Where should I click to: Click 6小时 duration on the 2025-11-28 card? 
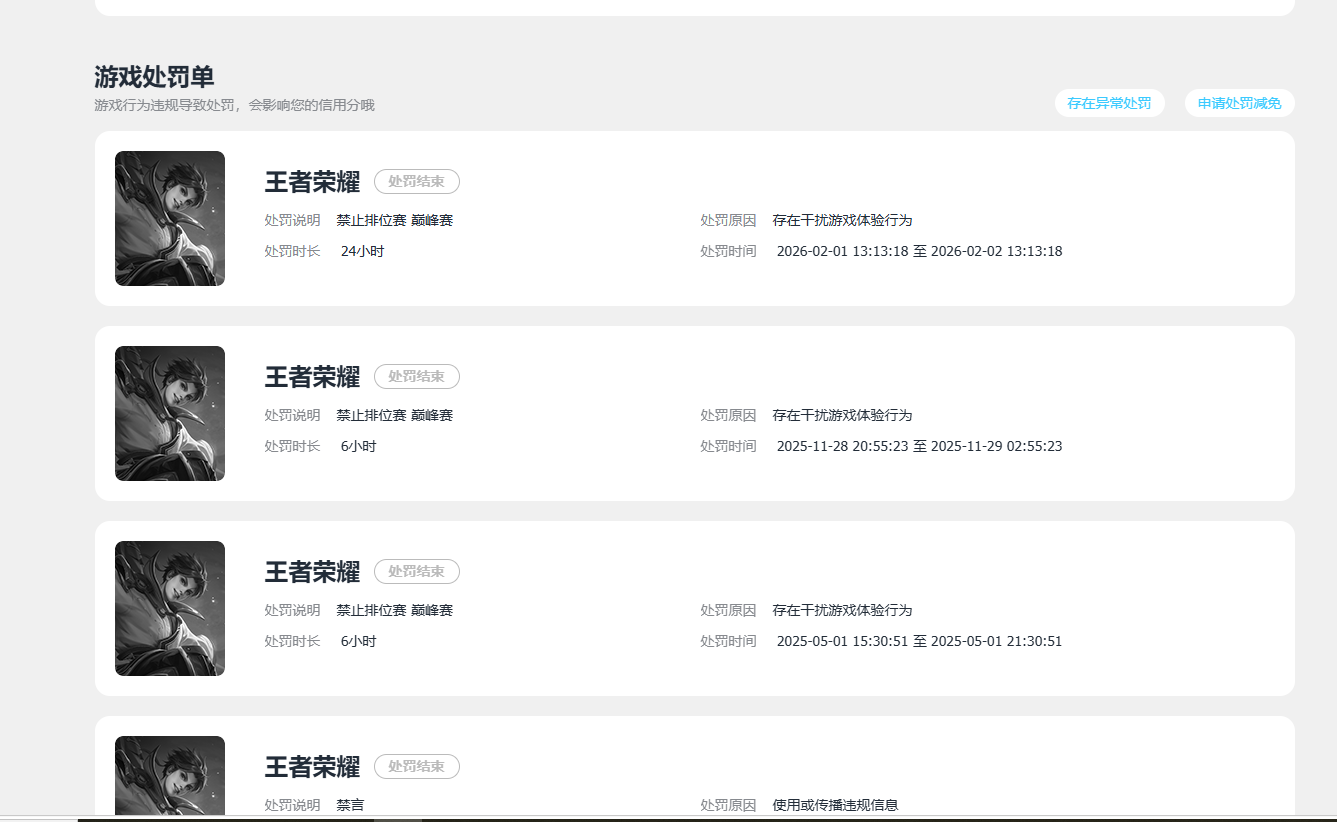point(358,446)
